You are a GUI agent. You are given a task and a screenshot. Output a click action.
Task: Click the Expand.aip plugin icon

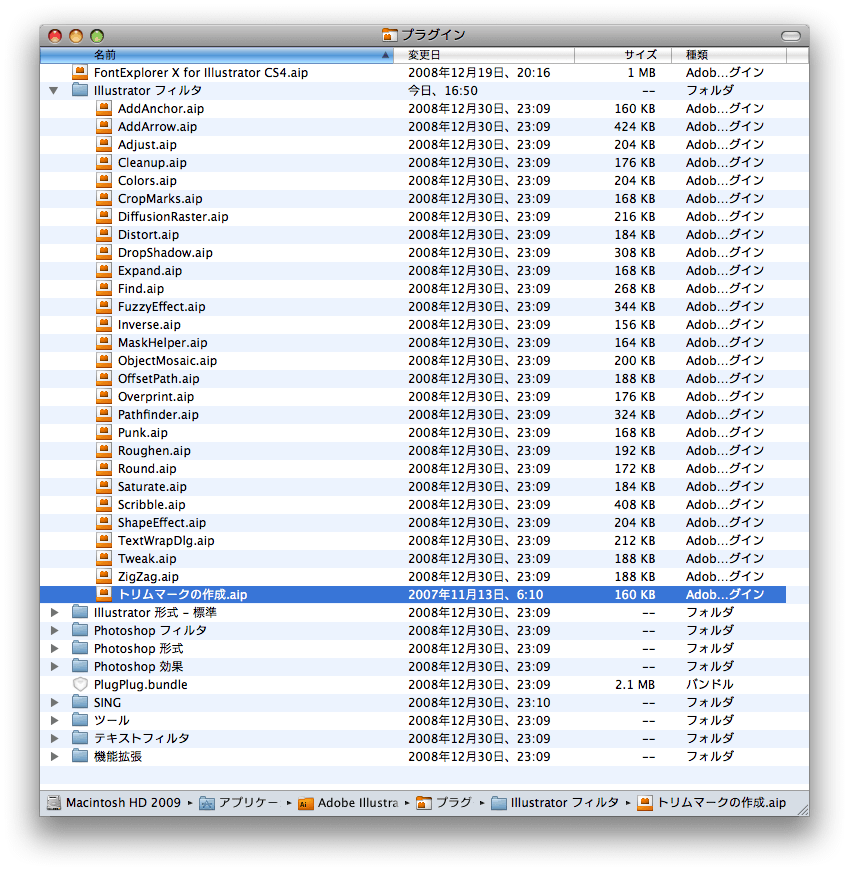104,271
